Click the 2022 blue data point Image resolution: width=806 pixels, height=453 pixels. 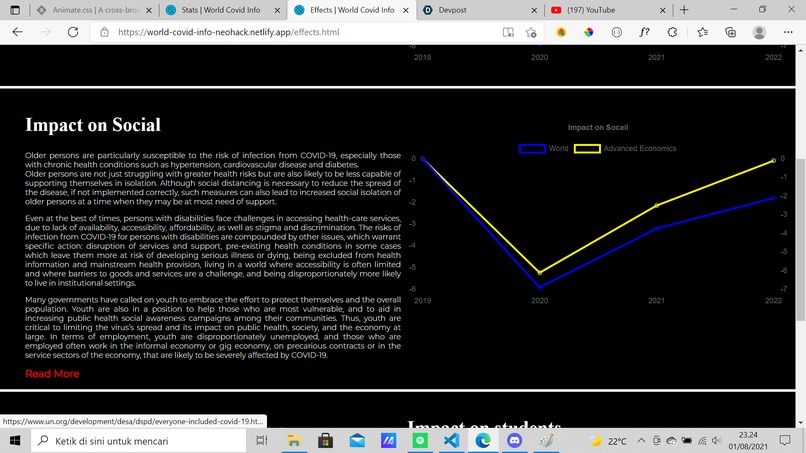click(x=774, y=198)
